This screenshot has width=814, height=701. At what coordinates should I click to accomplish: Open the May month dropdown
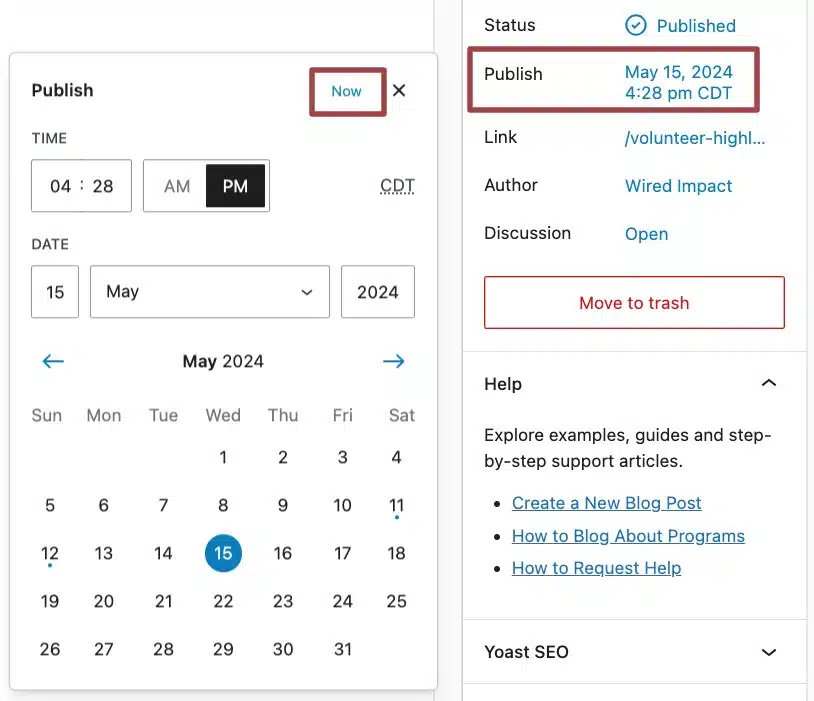tap(210, 292)
